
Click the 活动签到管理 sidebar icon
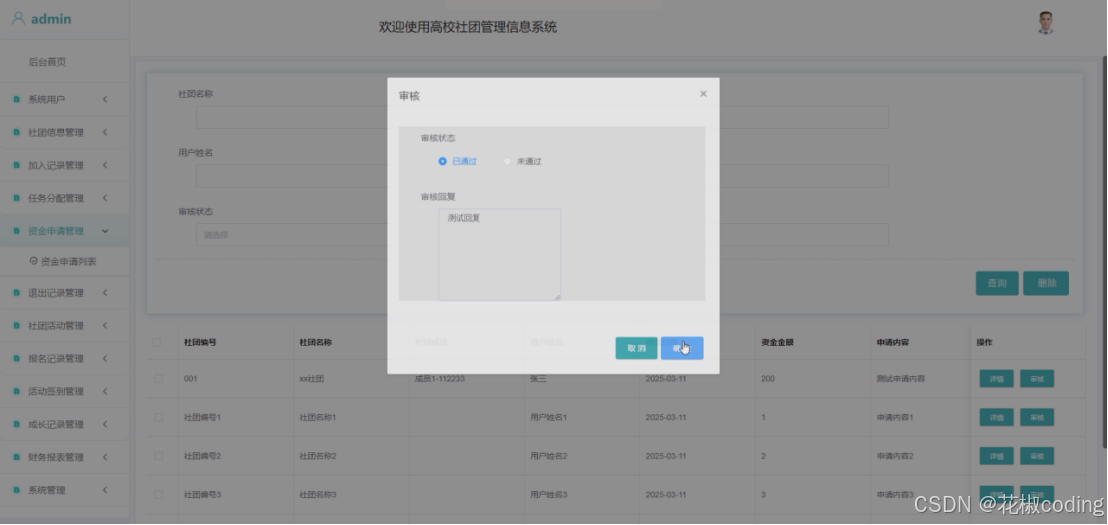click(16, 391)
